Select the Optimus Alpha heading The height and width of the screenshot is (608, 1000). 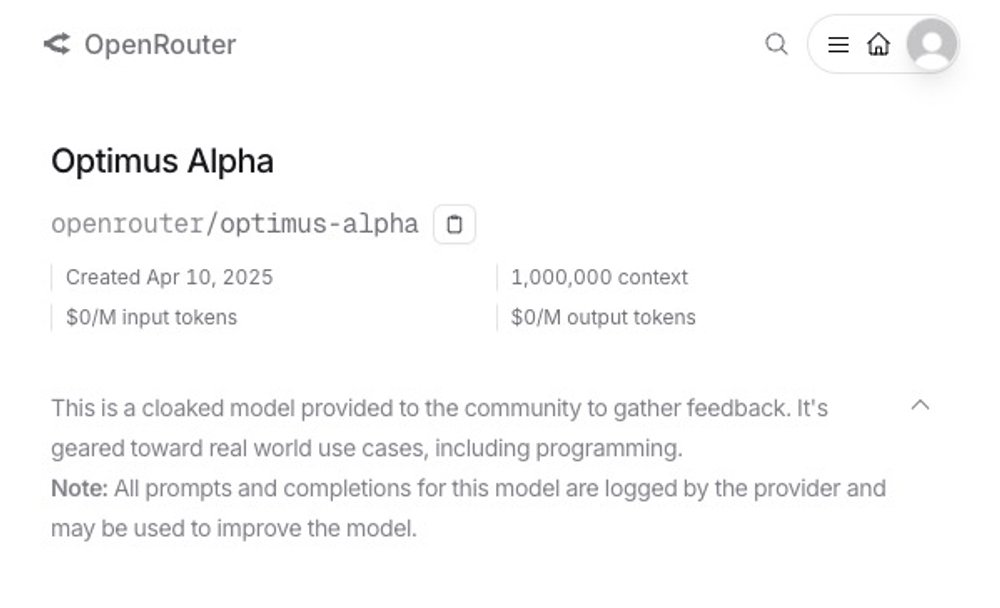point(163,161)
